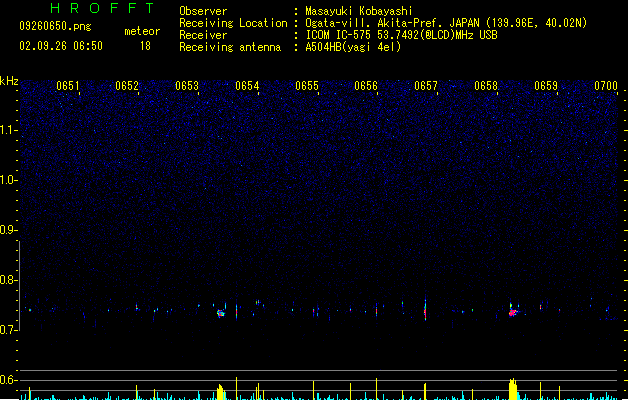Click the 0659 time marker

(546, 86)
